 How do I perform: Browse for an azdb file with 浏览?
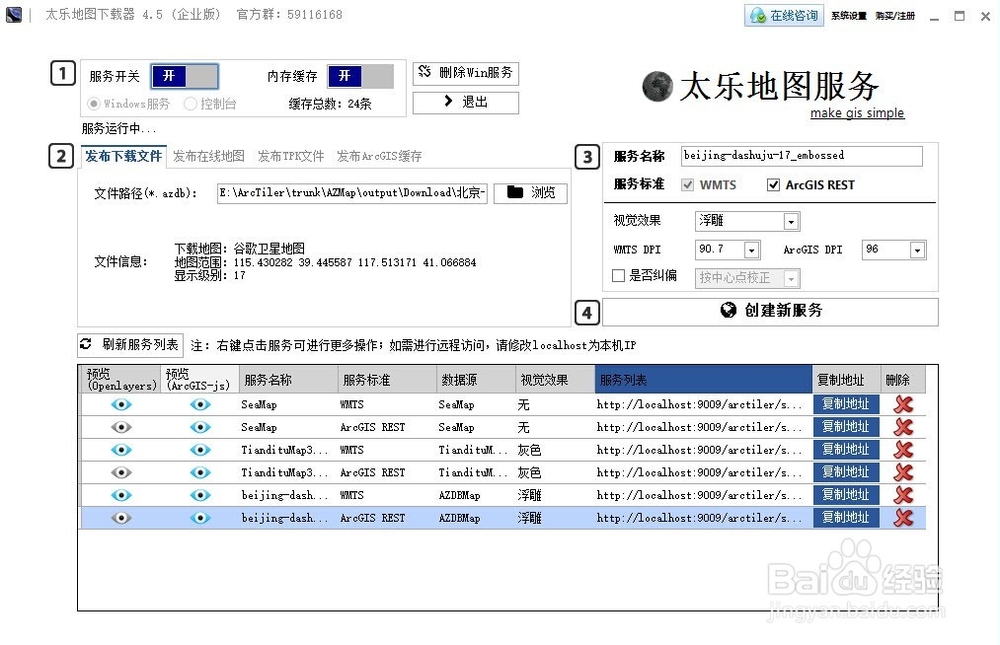pyautogui.click(x=531, y=193)
